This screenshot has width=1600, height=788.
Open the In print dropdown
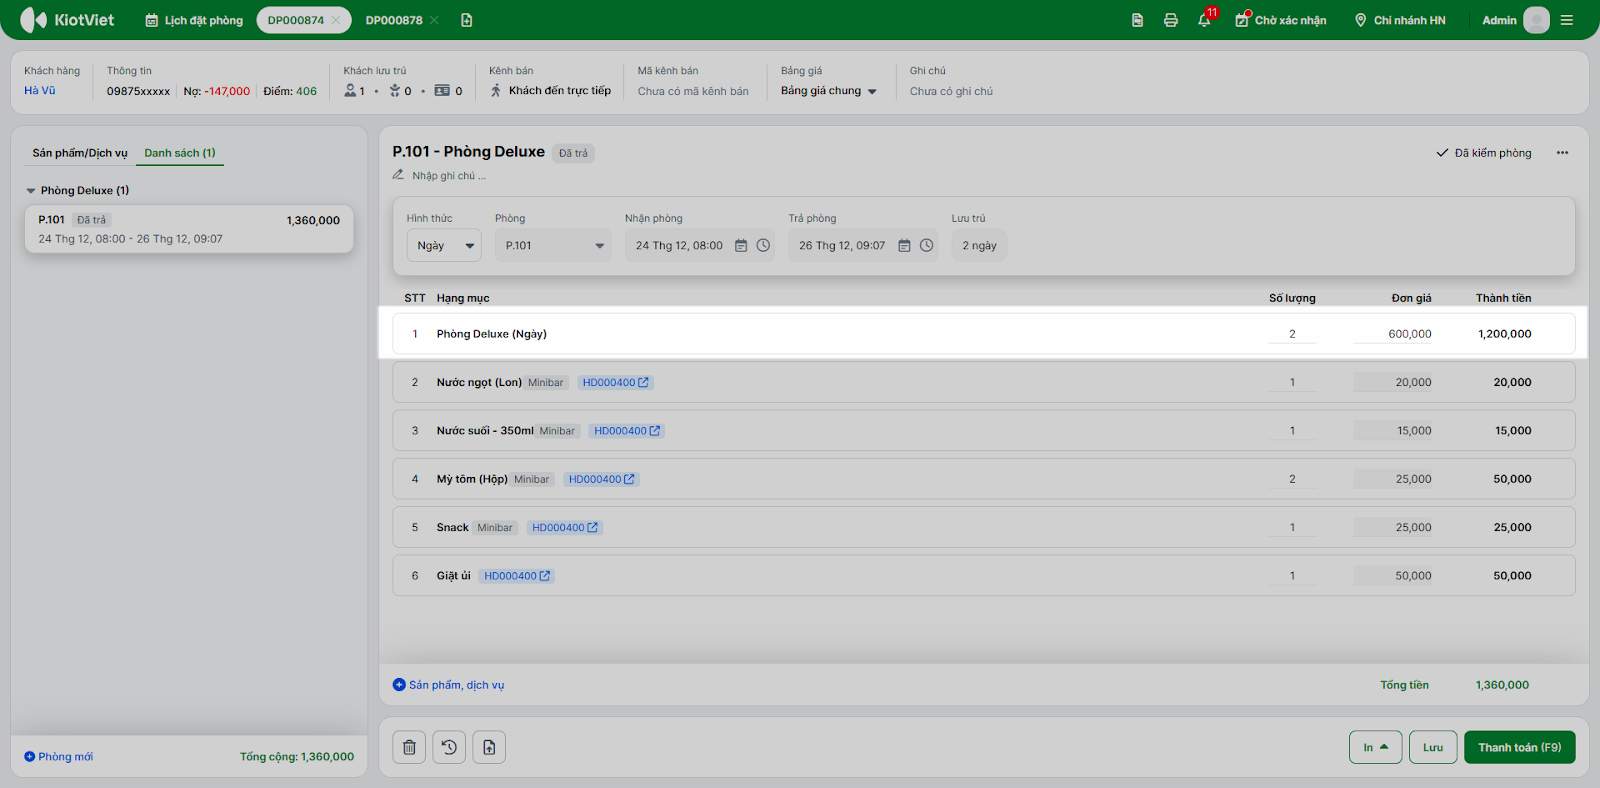pyautogui.click(x=1376, y=747)
